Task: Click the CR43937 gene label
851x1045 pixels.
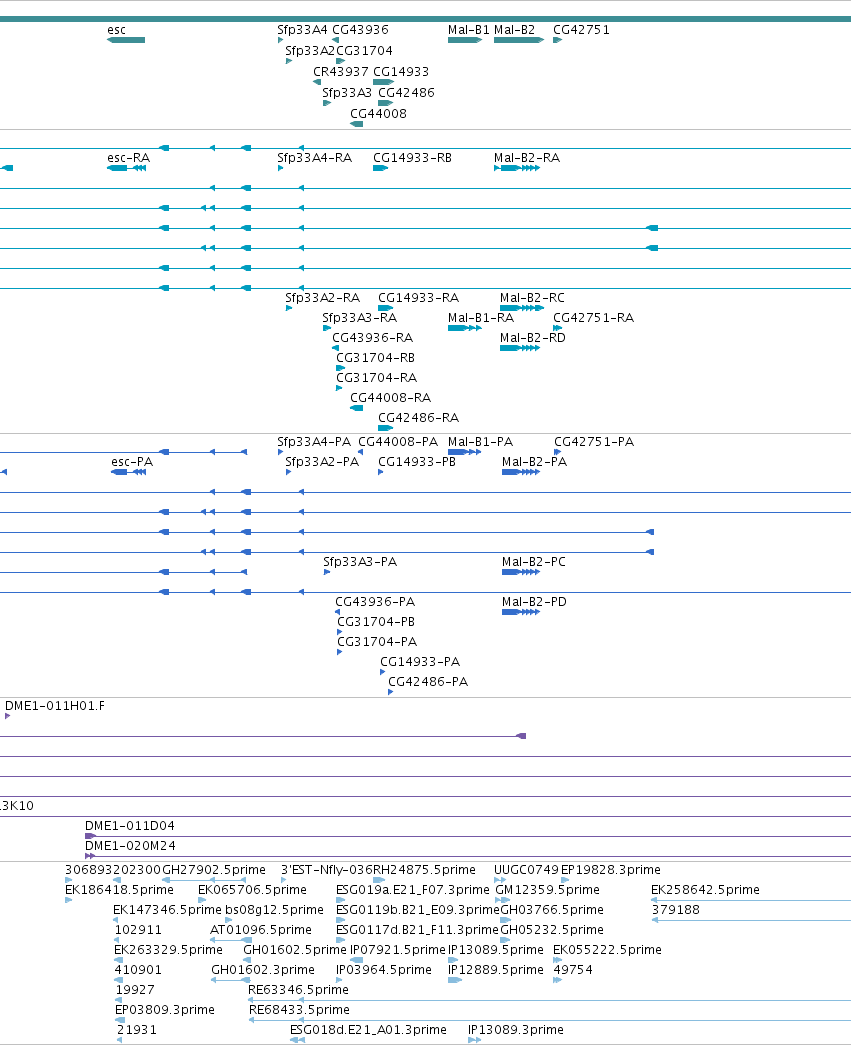Action: (341, 71)
